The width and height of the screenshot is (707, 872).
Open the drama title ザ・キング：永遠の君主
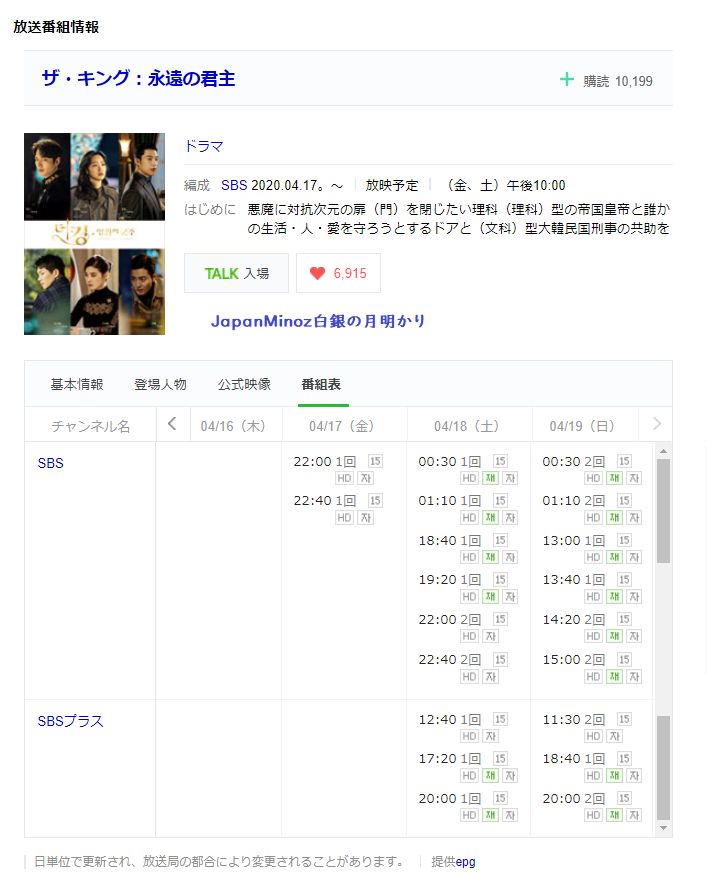pyautogui.click(x=139, y=78)
